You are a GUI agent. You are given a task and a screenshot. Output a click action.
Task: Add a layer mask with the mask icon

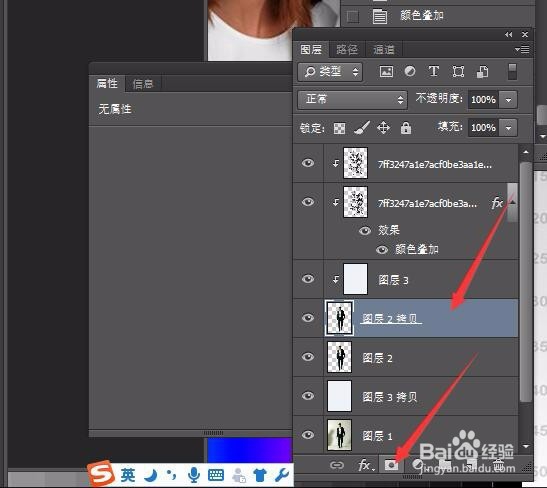click(x=391, y=465)
